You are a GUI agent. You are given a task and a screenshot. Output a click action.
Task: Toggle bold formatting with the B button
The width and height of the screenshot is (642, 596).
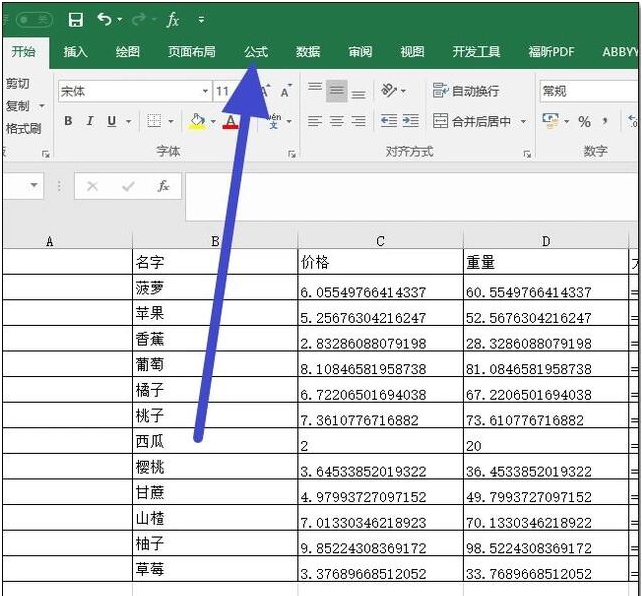68,121
